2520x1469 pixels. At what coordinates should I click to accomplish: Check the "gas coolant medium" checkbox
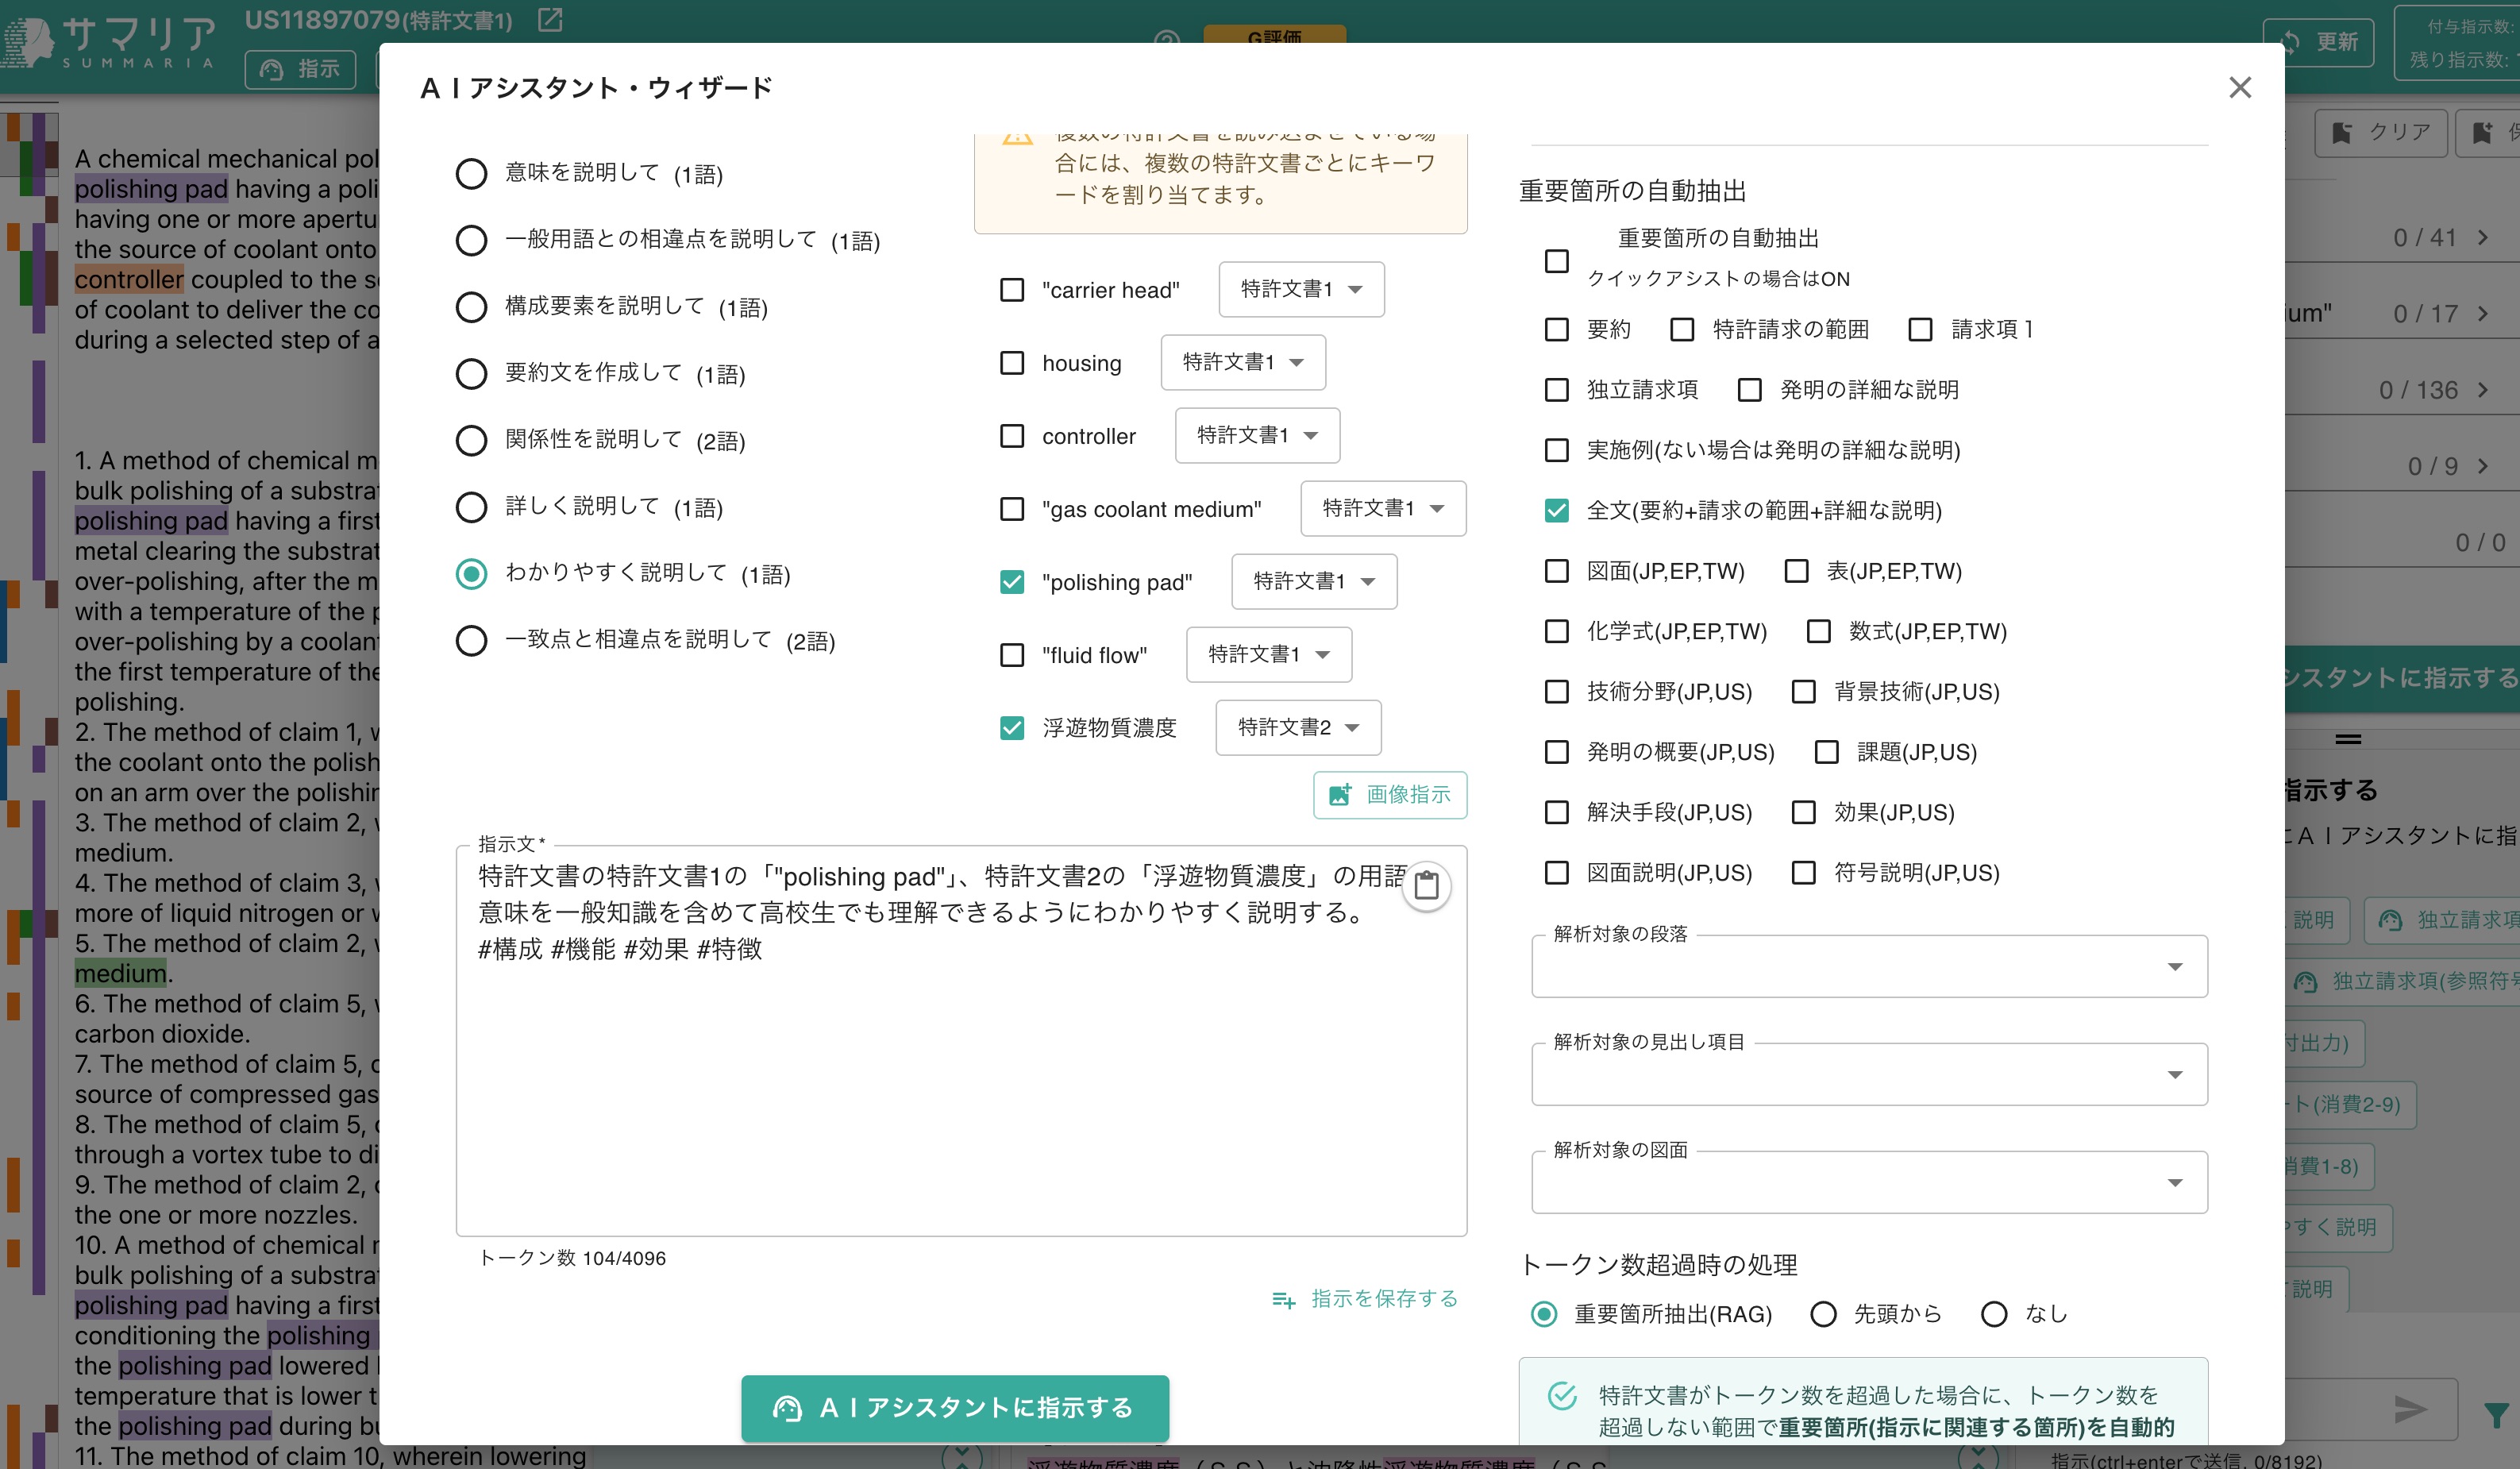tap(1012, 509)
